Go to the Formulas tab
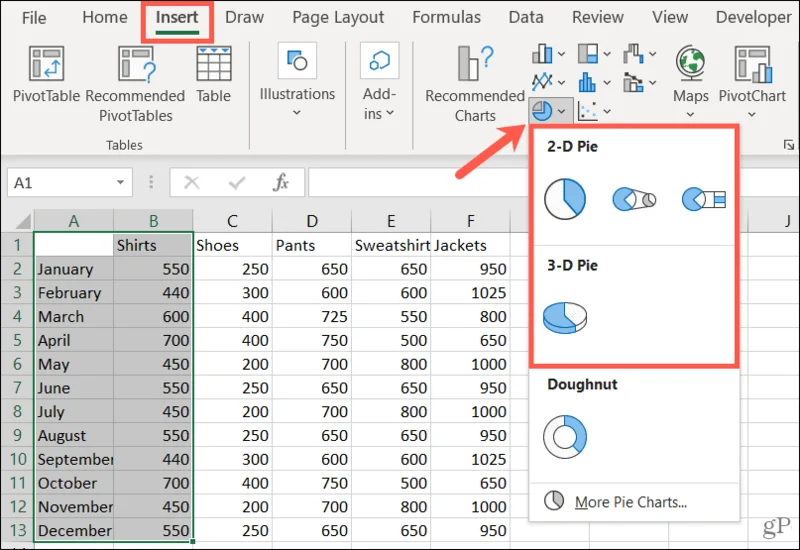 click(446, 17)
